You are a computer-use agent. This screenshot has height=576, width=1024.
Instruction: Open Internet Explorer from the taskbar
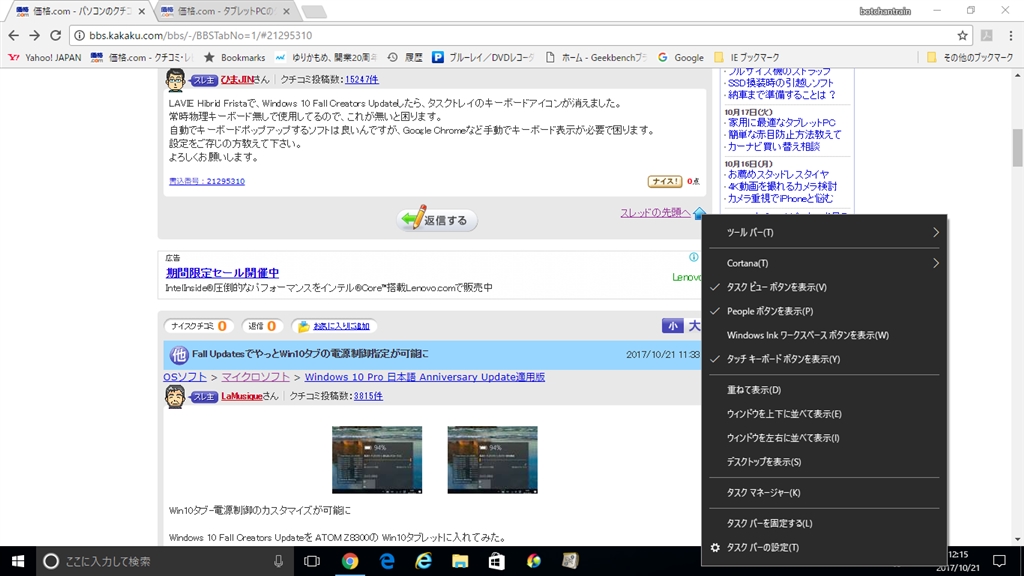[424, 561]
